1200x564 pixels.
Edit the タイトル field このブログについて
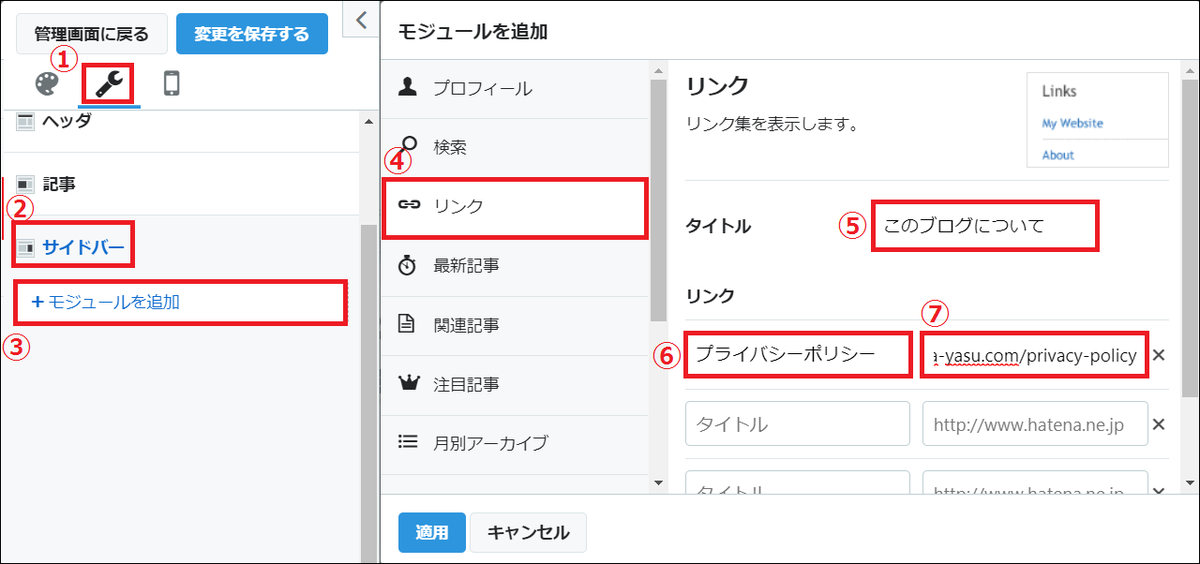coord(985,226)
